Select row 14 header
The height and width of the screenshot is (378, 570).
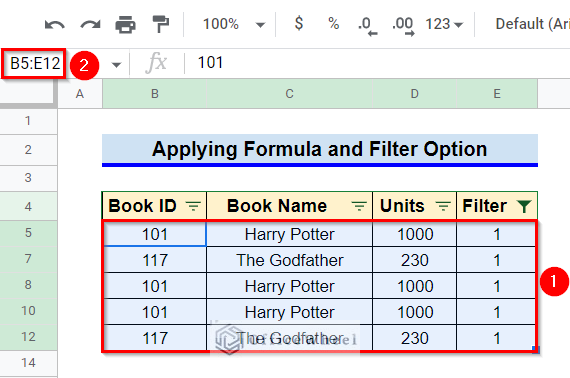click(28, 363)
